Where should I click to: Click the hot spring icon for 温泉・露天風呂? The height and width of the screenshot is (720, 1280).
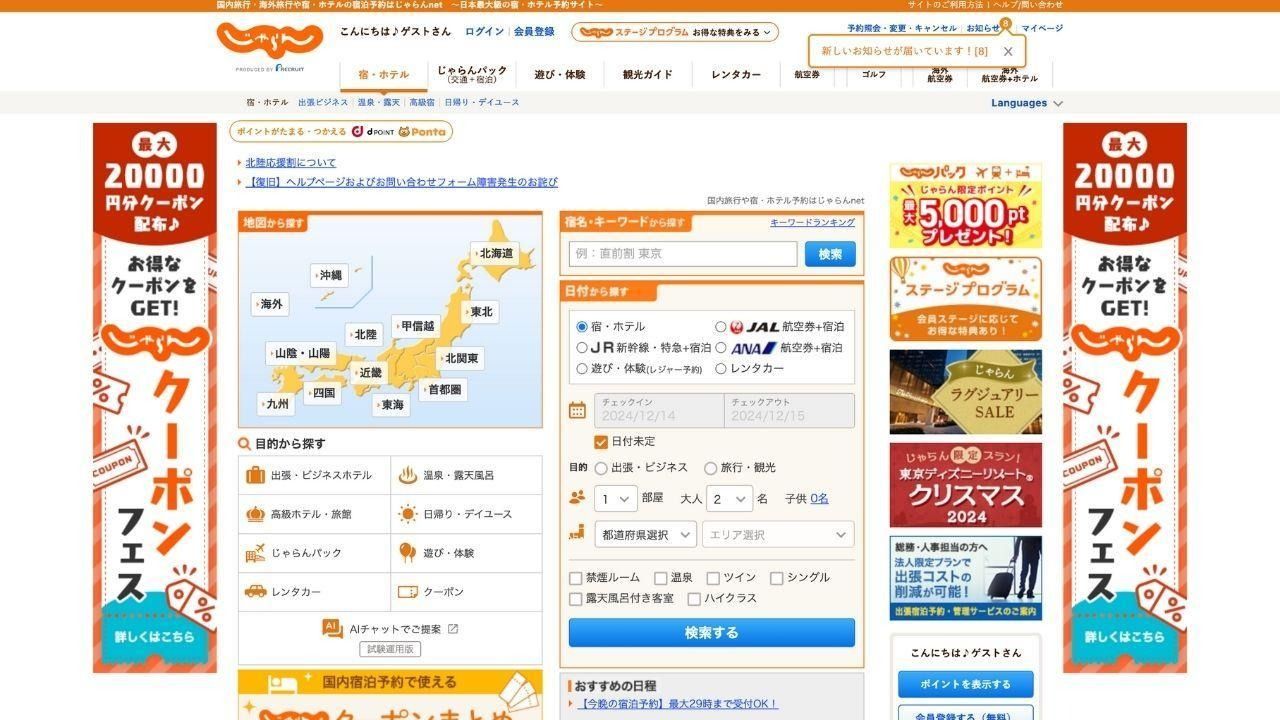coord(408,475)
